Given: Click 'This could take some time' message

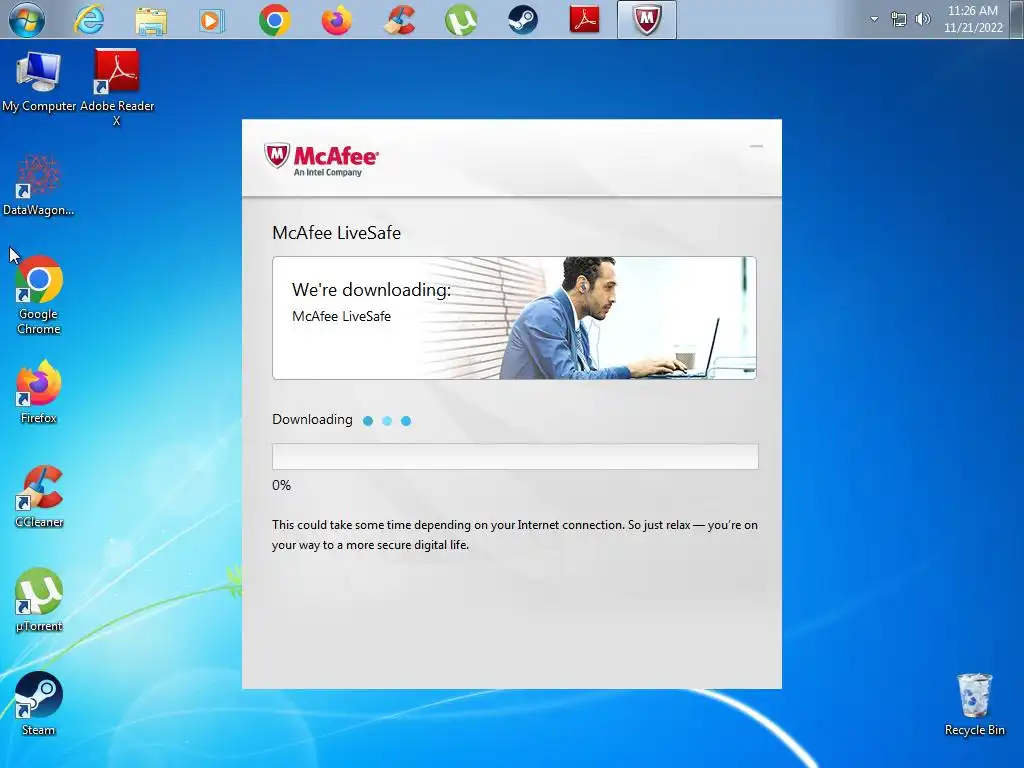Looking at the screenshot, I should coord(515,535).
